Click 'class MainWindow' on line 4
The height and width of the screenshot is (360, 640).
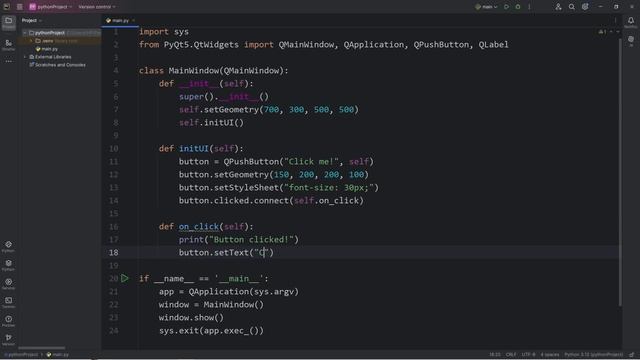(x=179, y=71)
